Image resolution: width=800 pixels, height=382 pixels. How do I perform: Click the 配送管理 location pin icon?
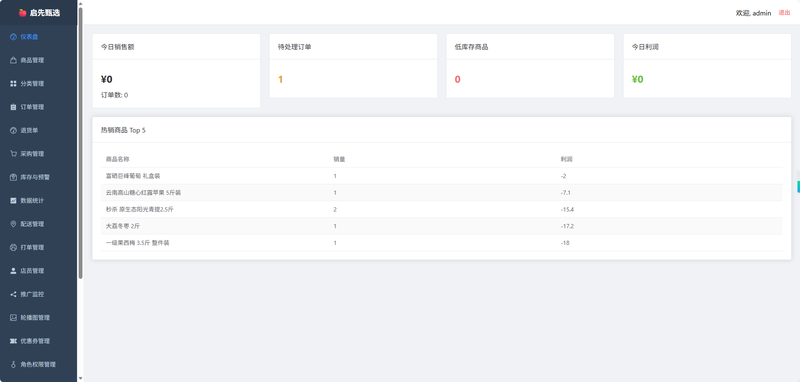13,224
